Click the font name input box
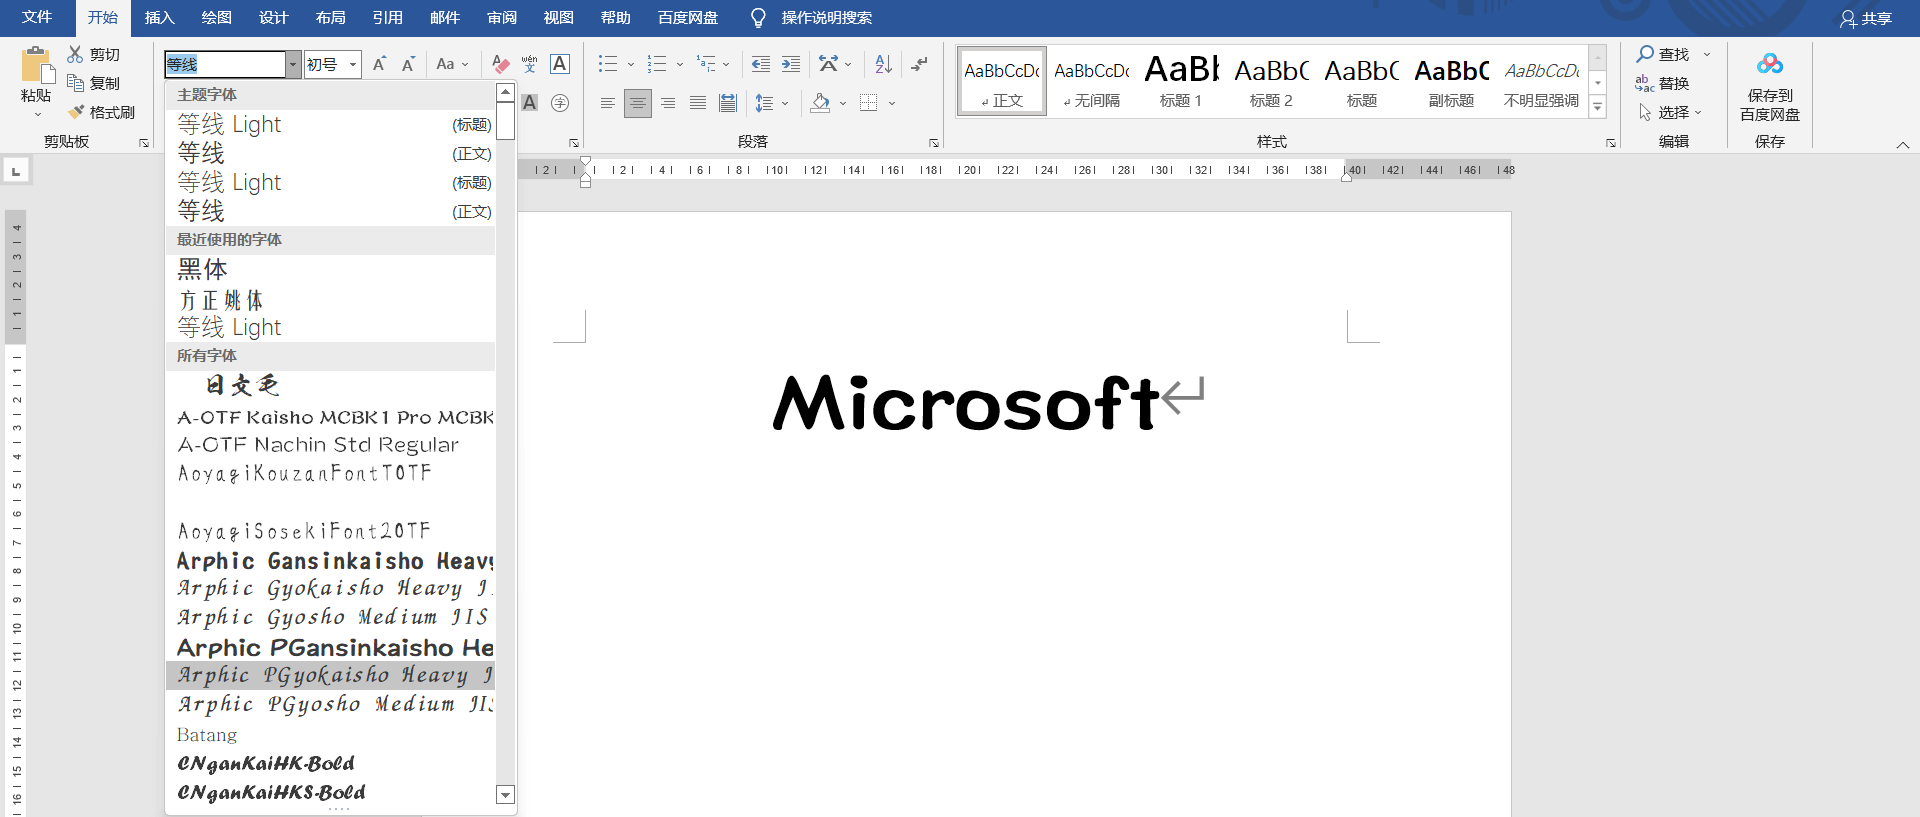The image size is (1920, 817). pyautogui.click(x=225, y=64)
